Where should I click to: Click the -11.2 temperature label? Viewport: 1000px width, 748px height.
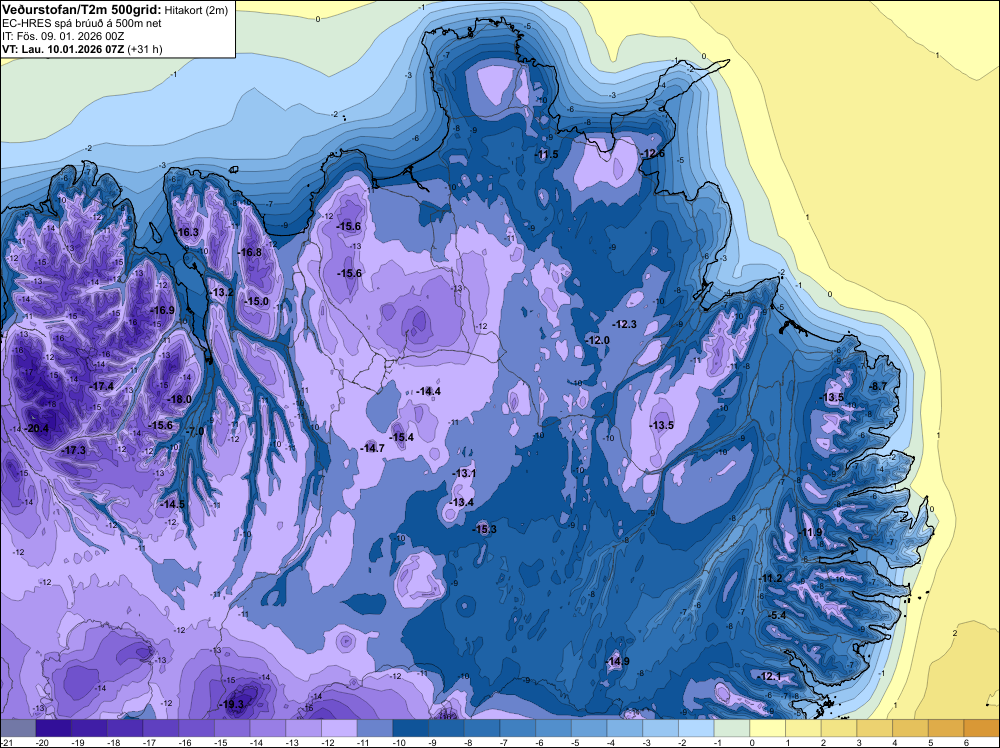pyautogui.click(x=770, y=578)
